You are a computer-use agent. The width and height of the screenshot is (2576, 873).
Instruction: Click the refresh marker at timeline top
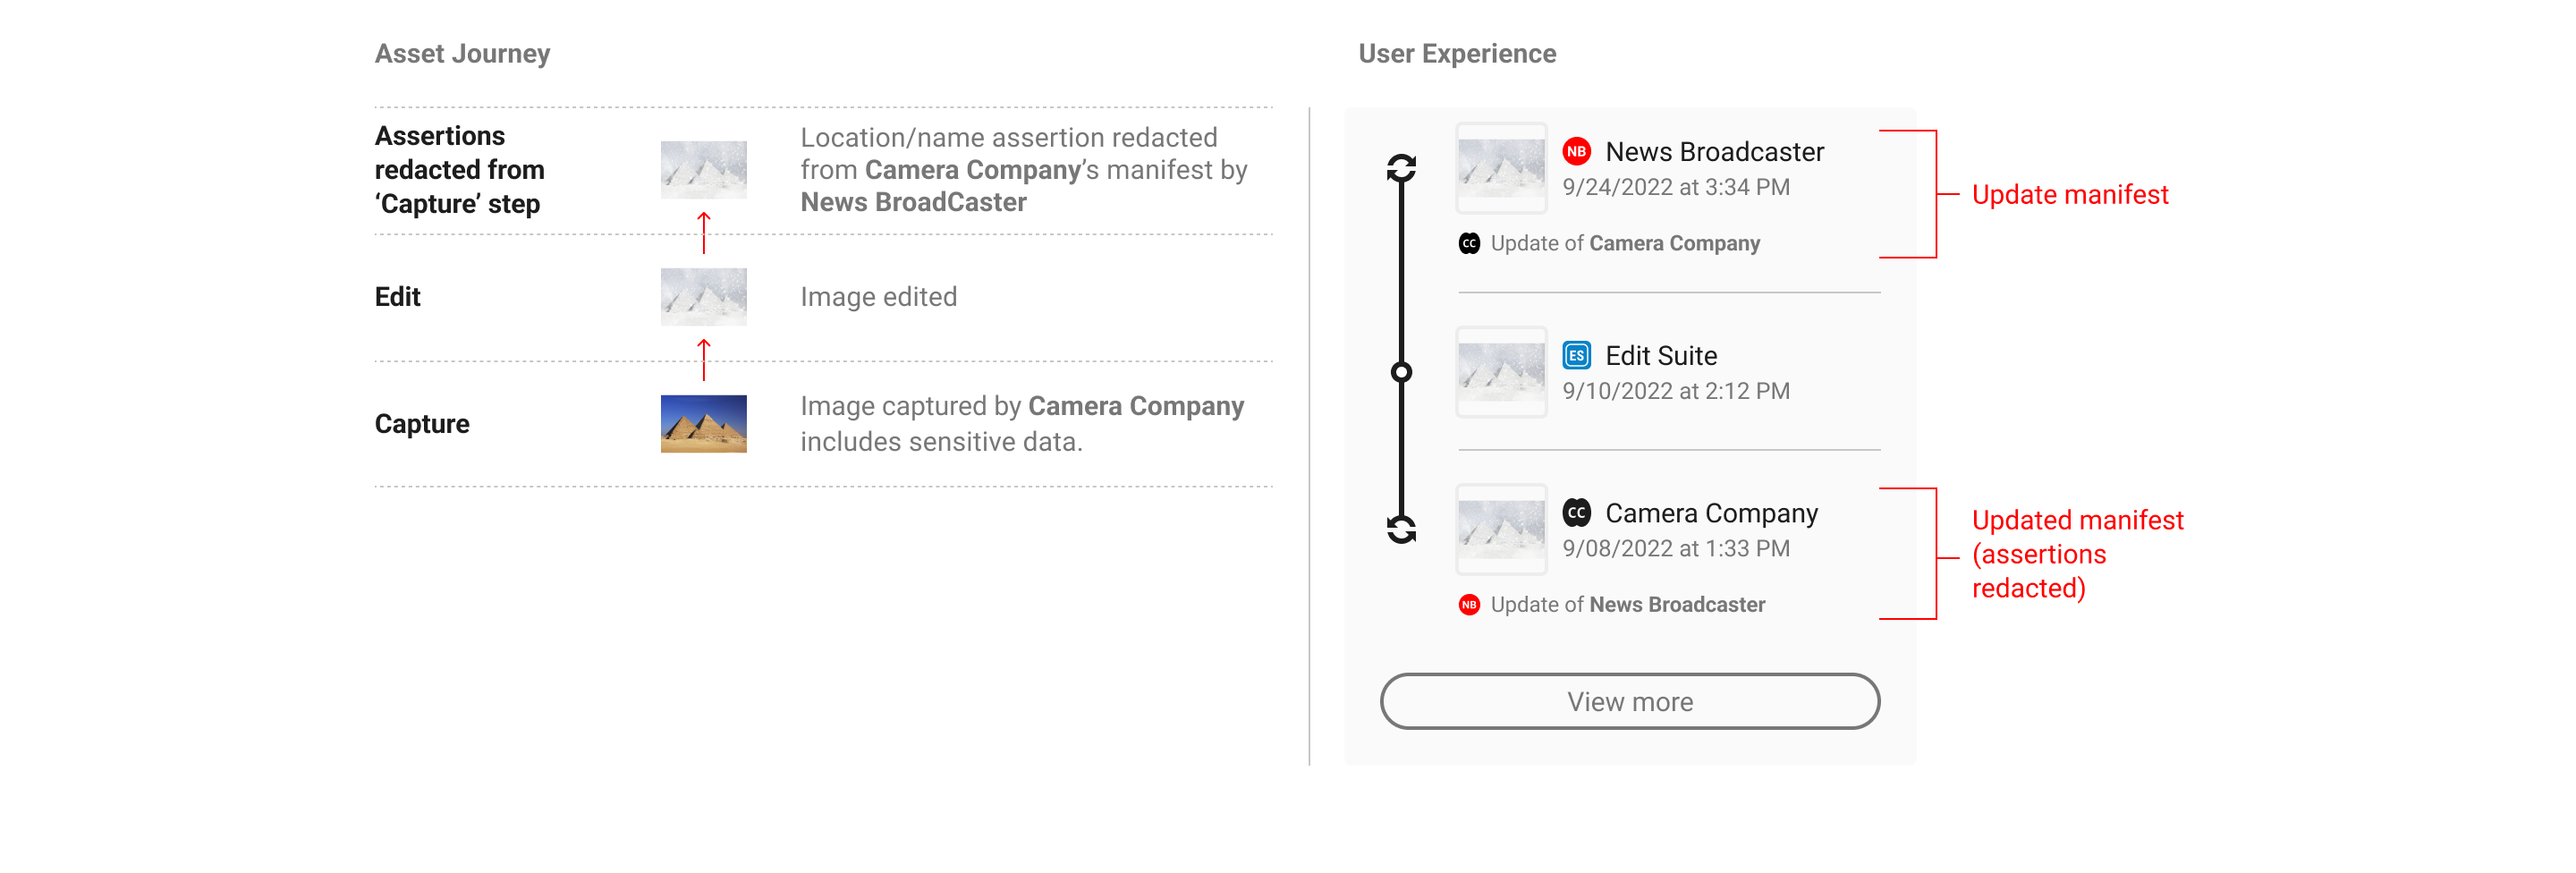[1401, 168]
